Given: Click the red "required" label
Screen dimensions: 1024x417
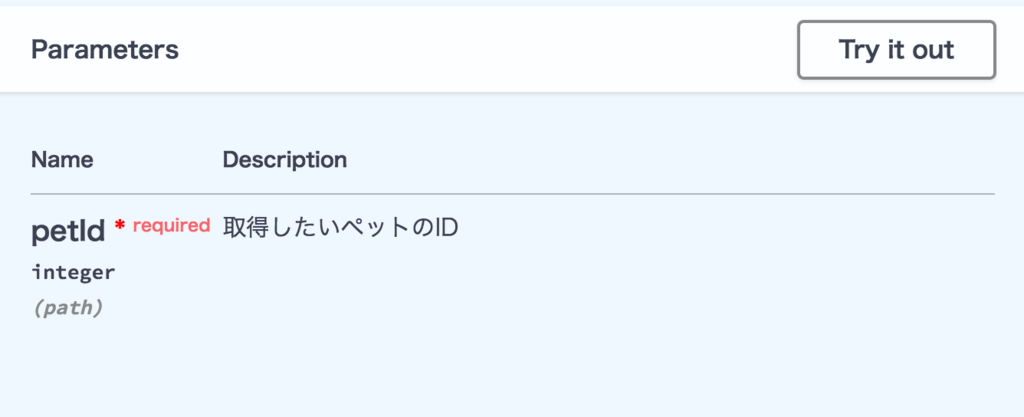Looking at the screenshot, I should pos(171,226).
